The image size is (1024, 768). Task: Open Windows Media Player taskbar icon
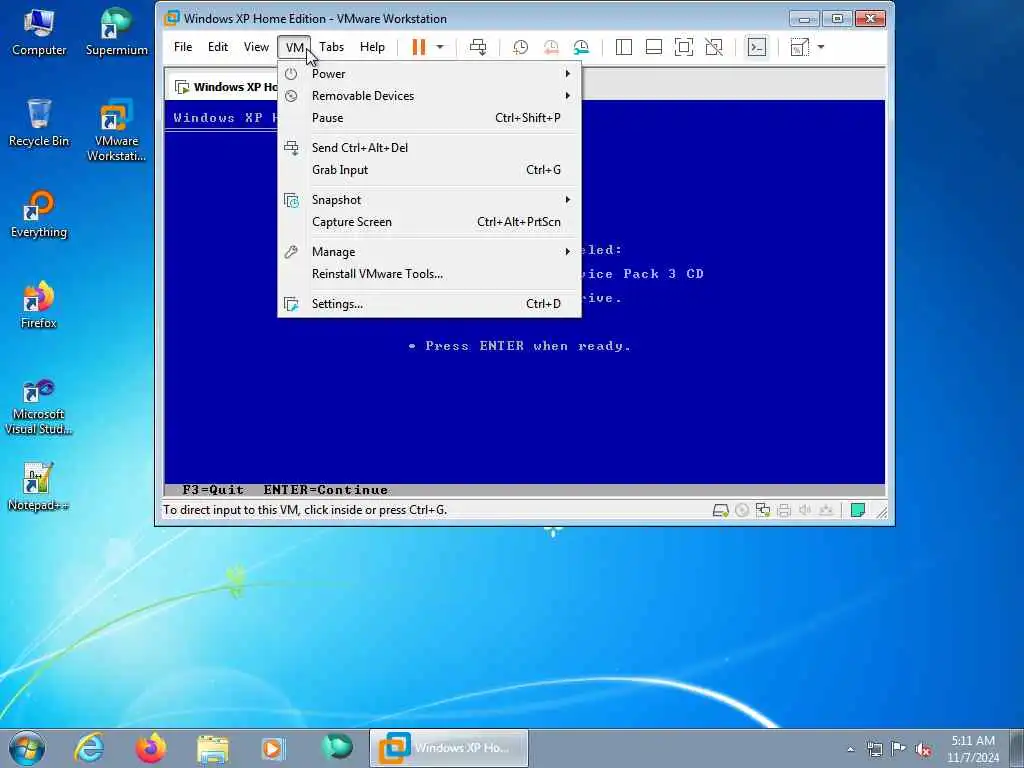[274, 748]
